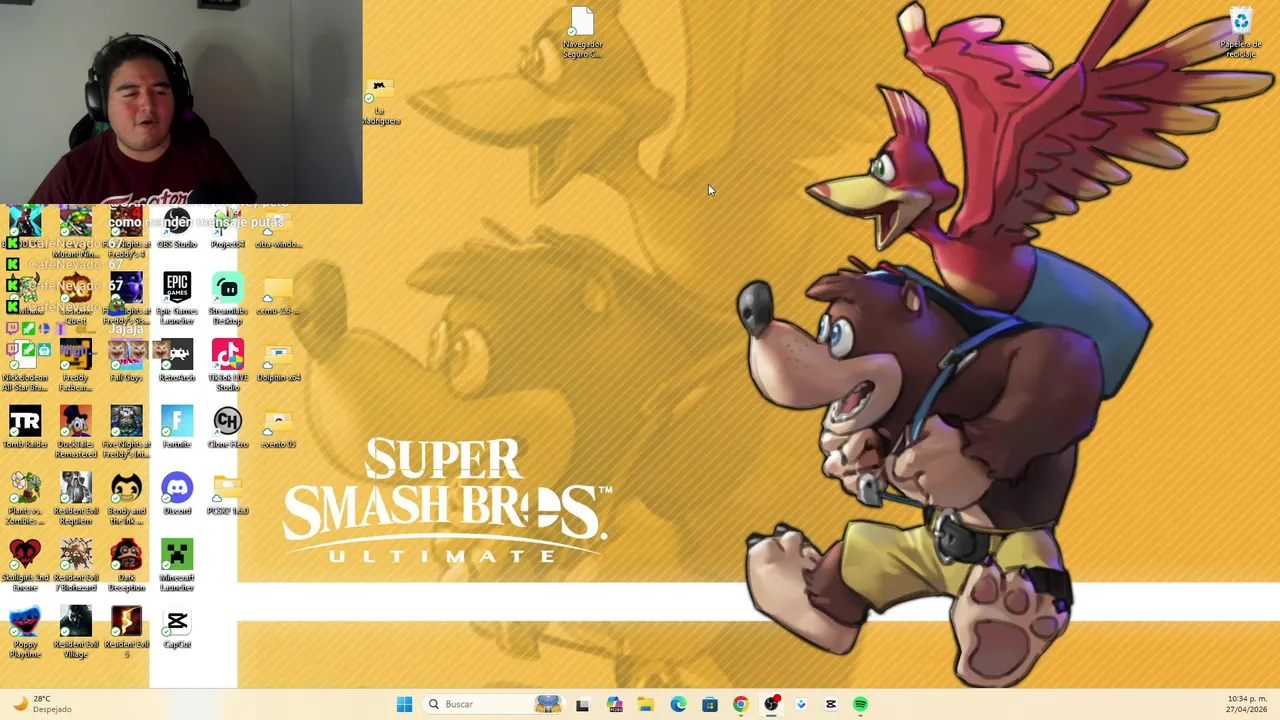
Task: Open TikTok LIVE Studio shortcut
Action: 228,365
